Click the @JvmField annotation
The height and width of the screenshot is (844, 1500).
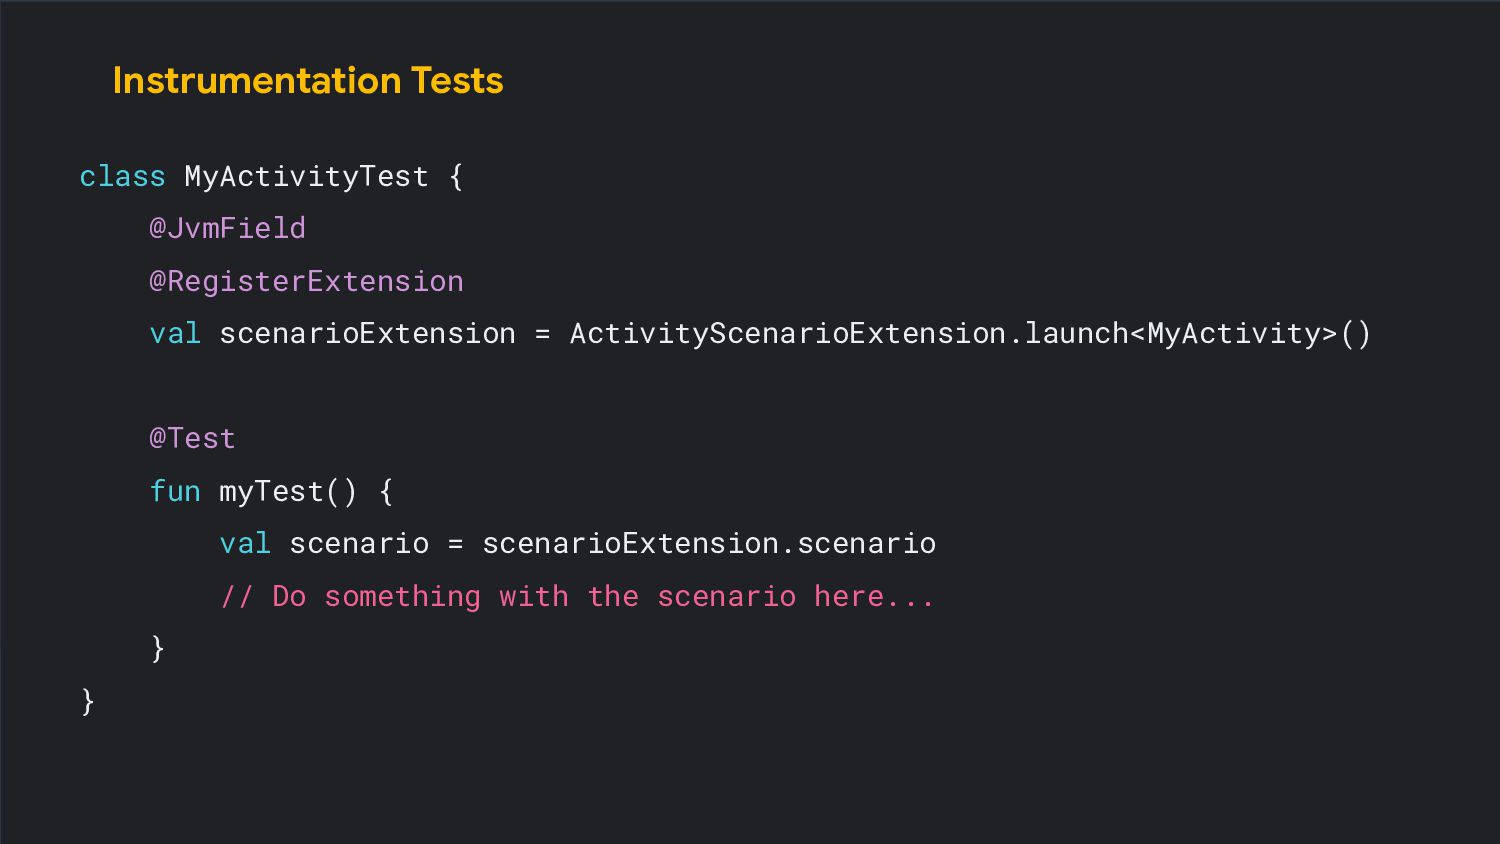pyautogui.click(x=227, y=229)
